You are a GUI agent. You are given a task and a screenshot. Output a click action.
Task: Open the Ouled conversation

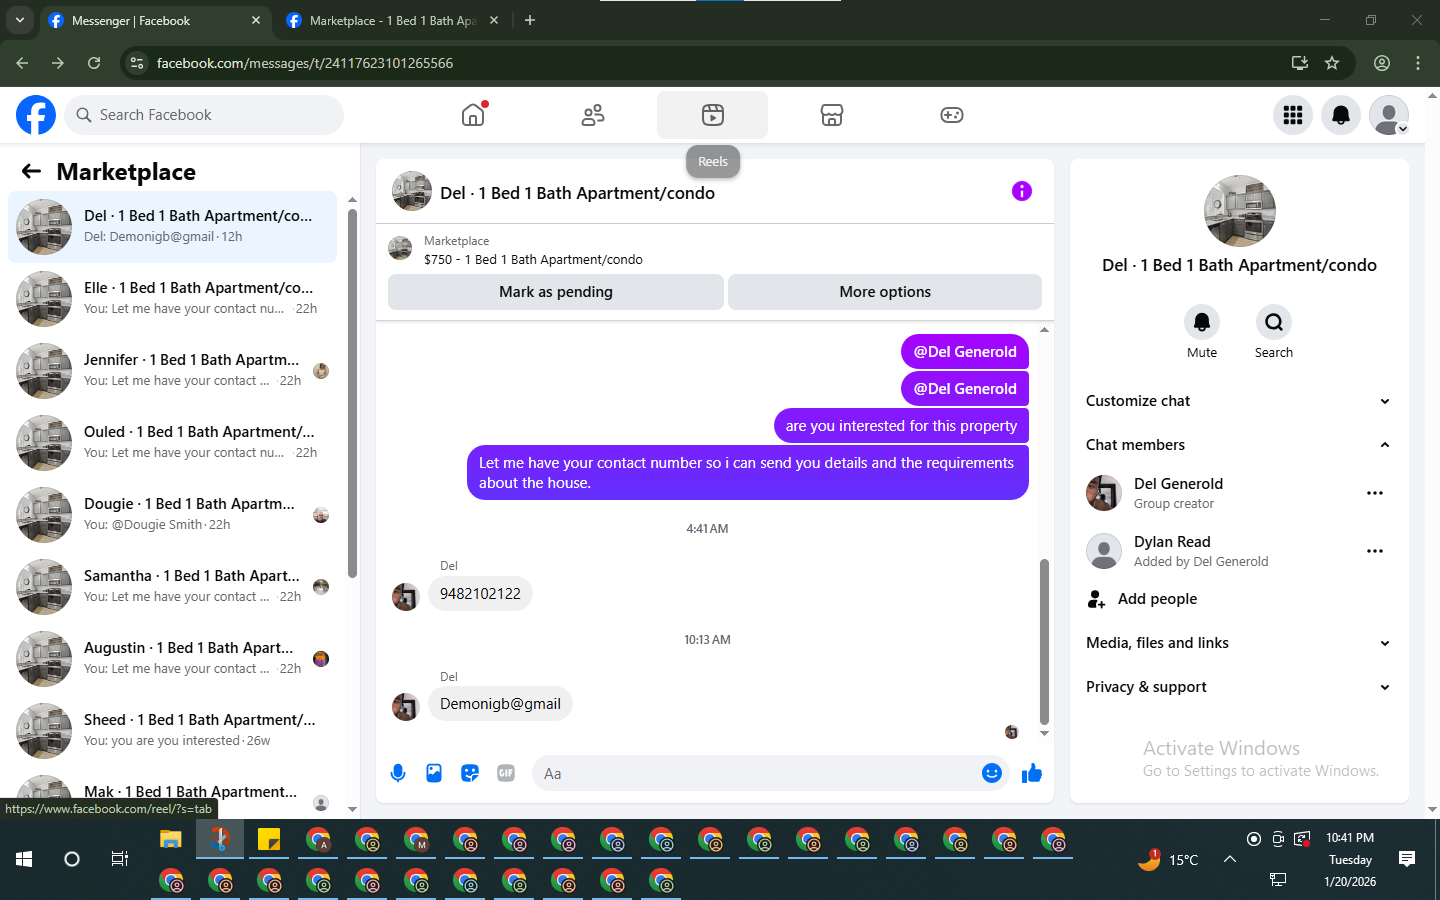tap(172, 443)
